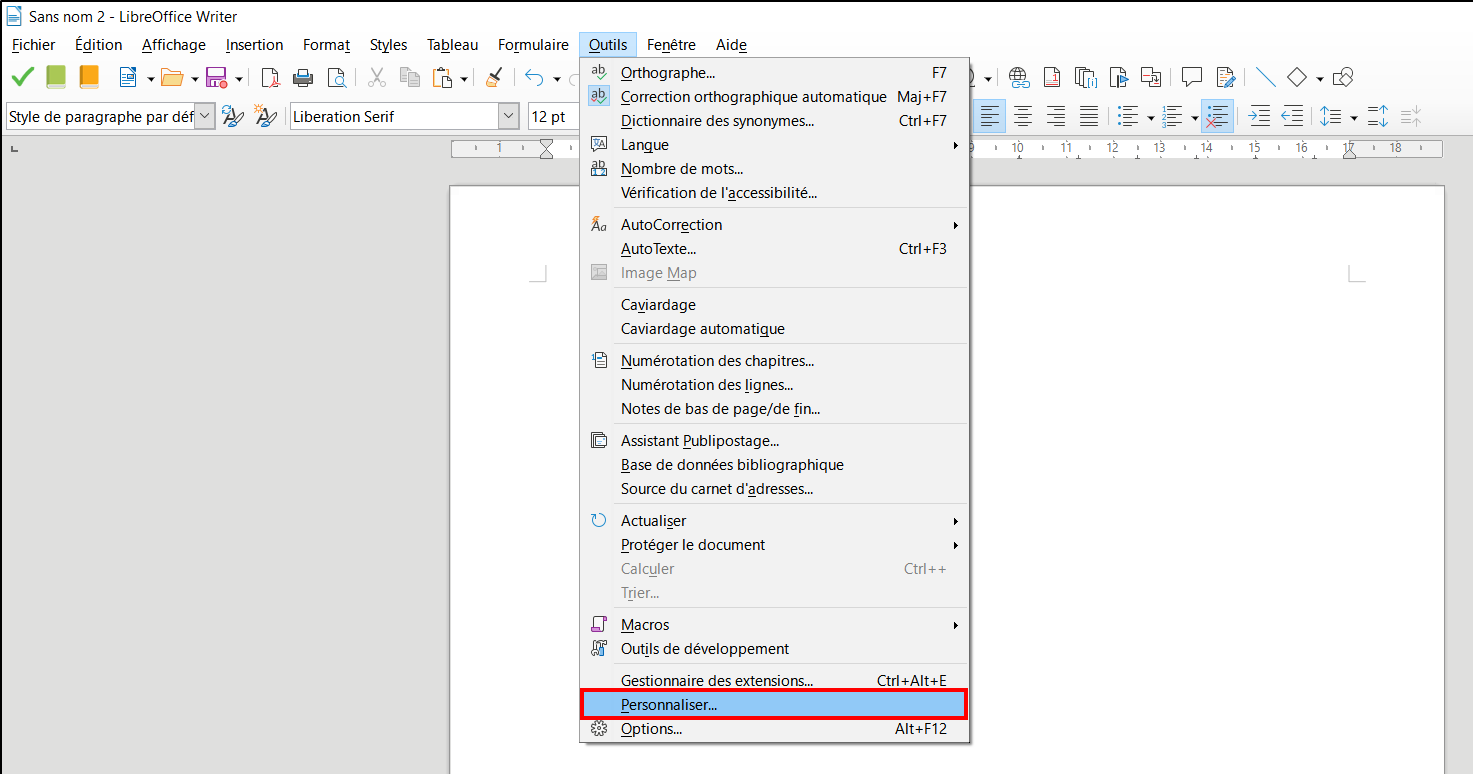Expand the save options arrow
The width and height of the screenshot is (1473, 774).
(239, 78)
